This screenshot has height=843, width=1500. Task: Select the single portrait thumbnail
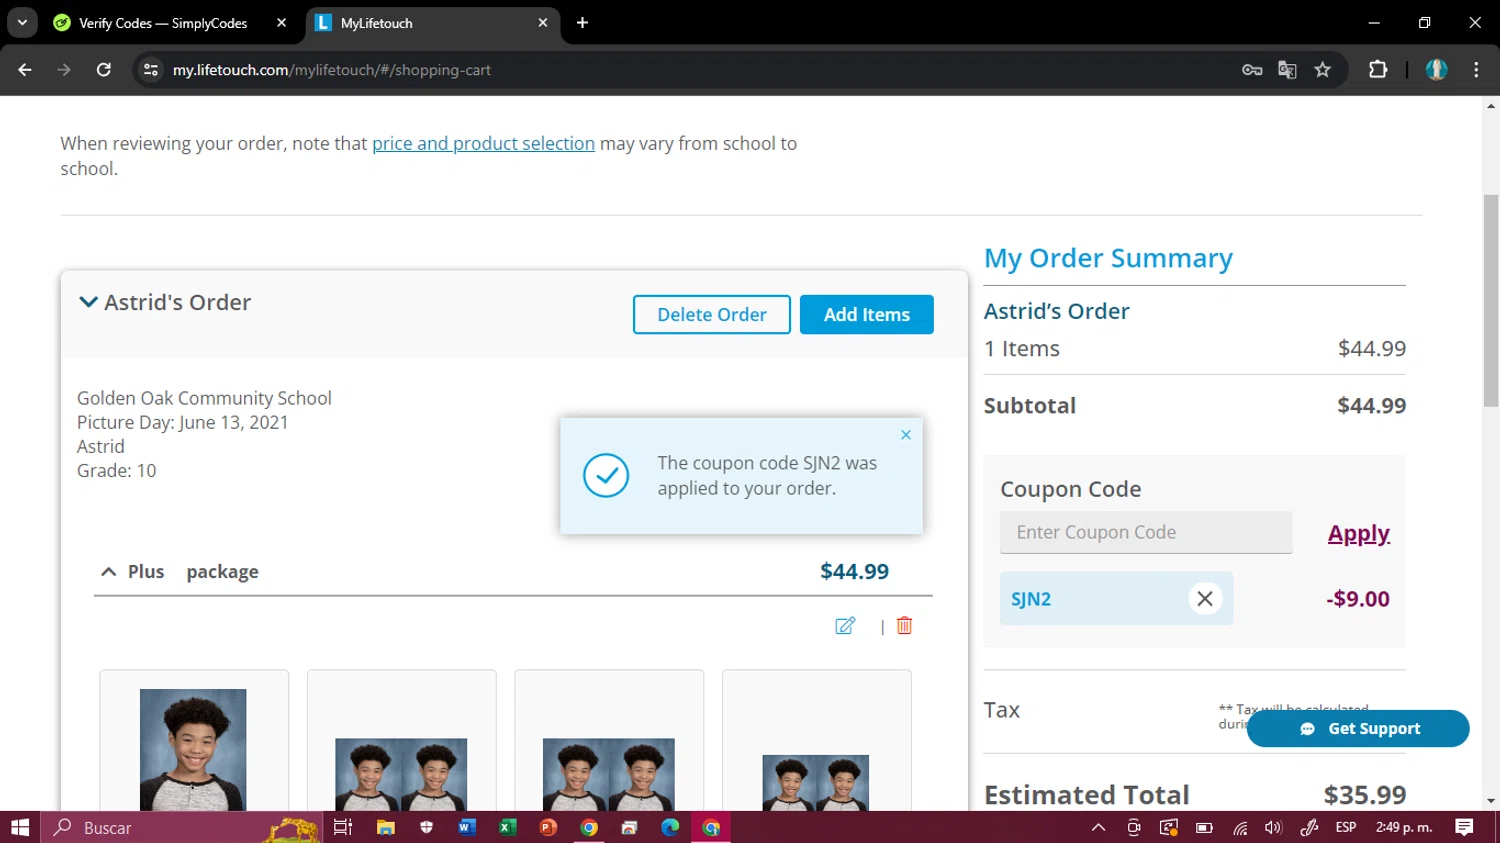(194, 741)
